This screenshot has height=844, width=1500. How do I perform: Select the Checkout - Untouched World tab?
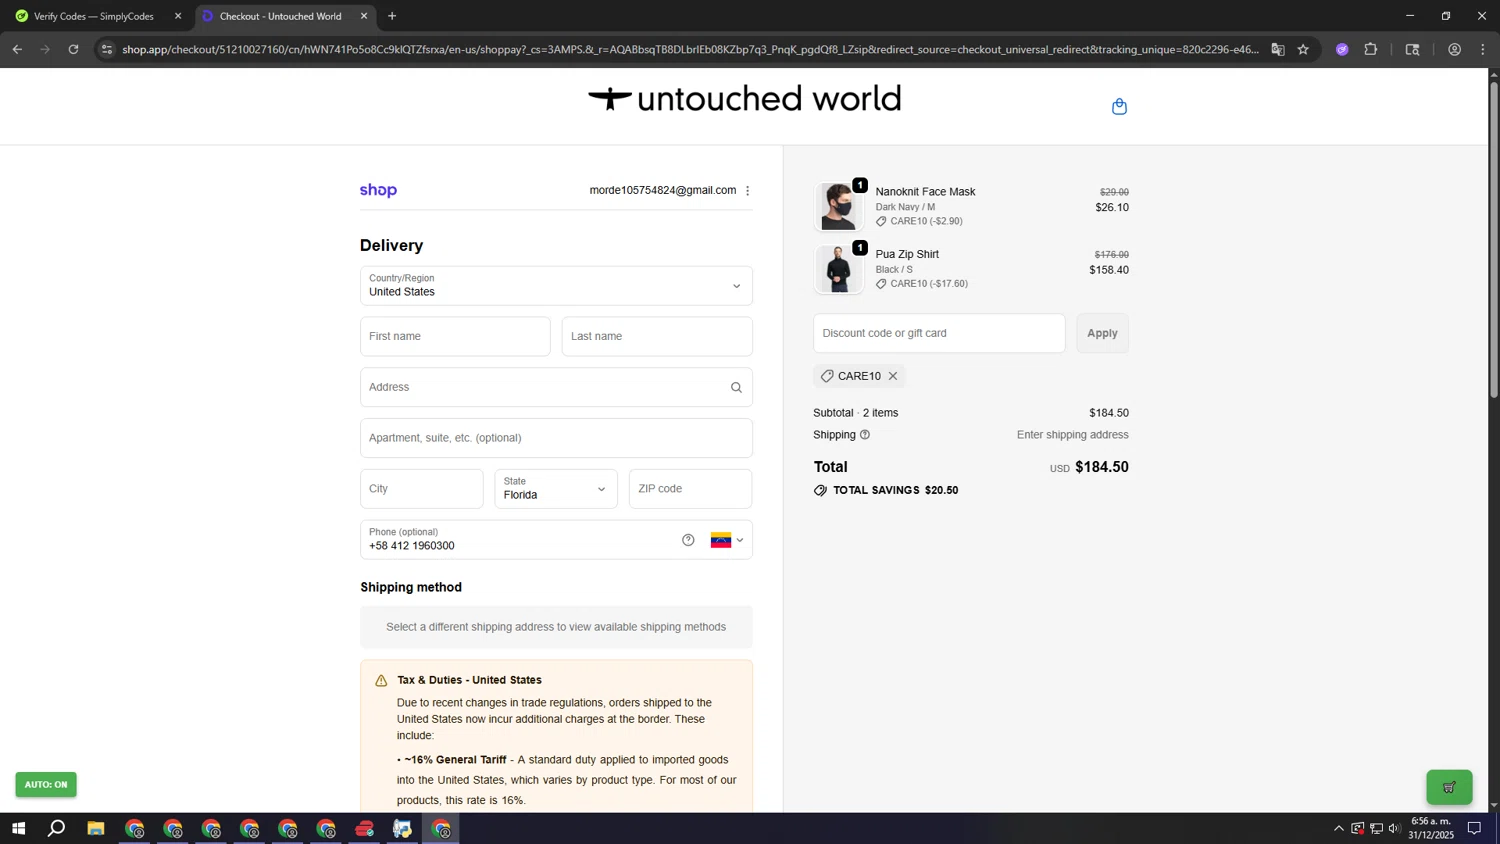click(280, 16)
